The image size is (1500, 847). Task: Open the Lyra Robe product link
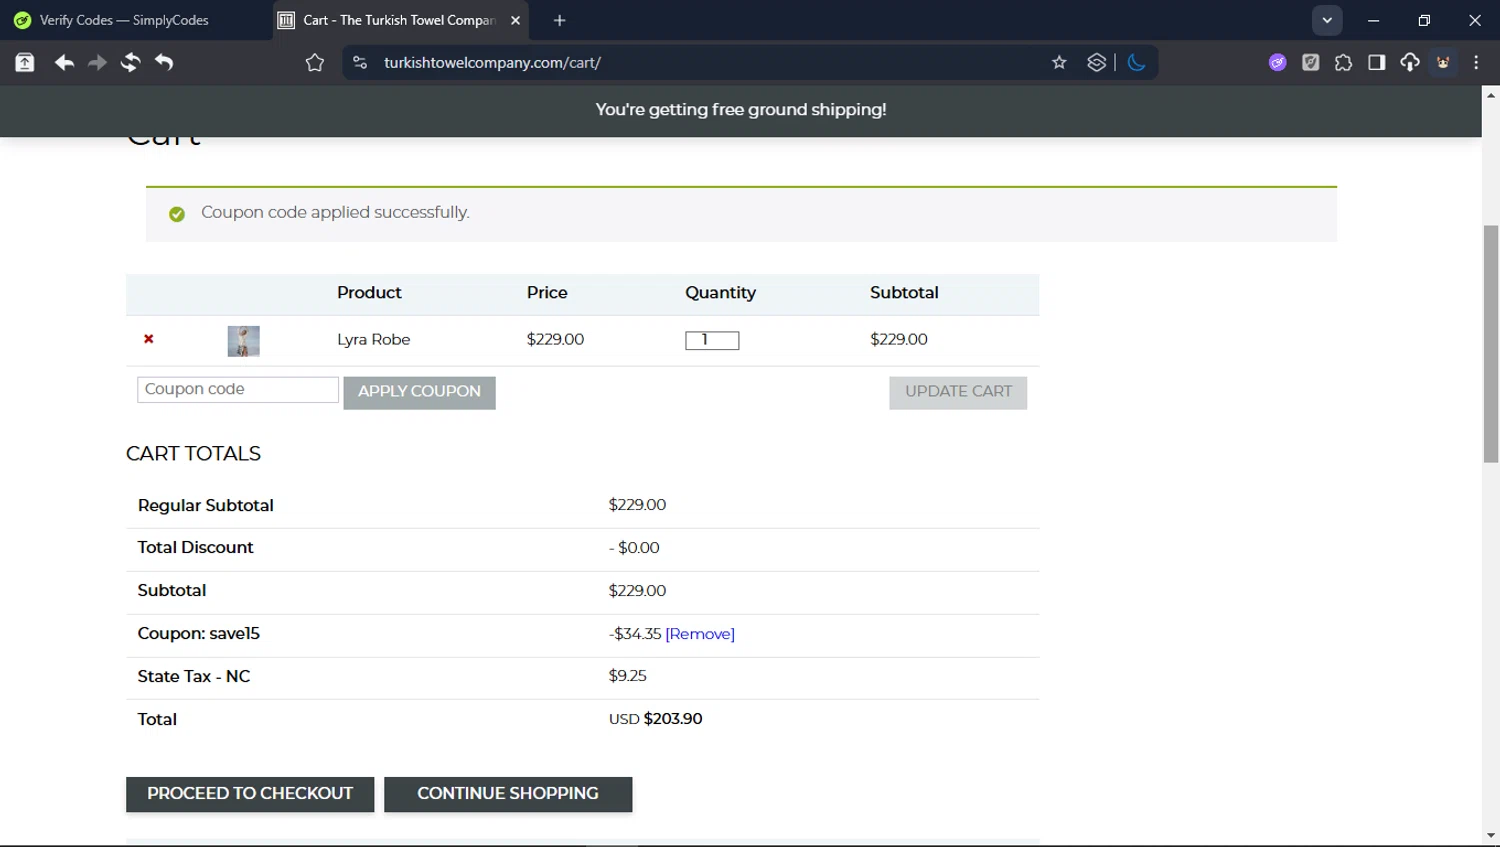(374, 340)
